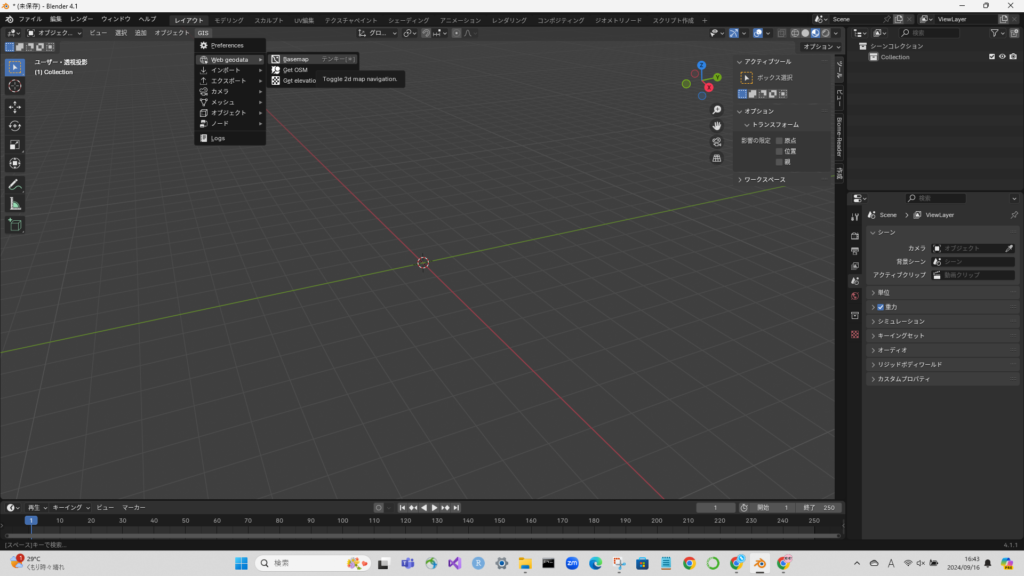Select the Rotate tool in the left toolbar

(x=15, y=126)
